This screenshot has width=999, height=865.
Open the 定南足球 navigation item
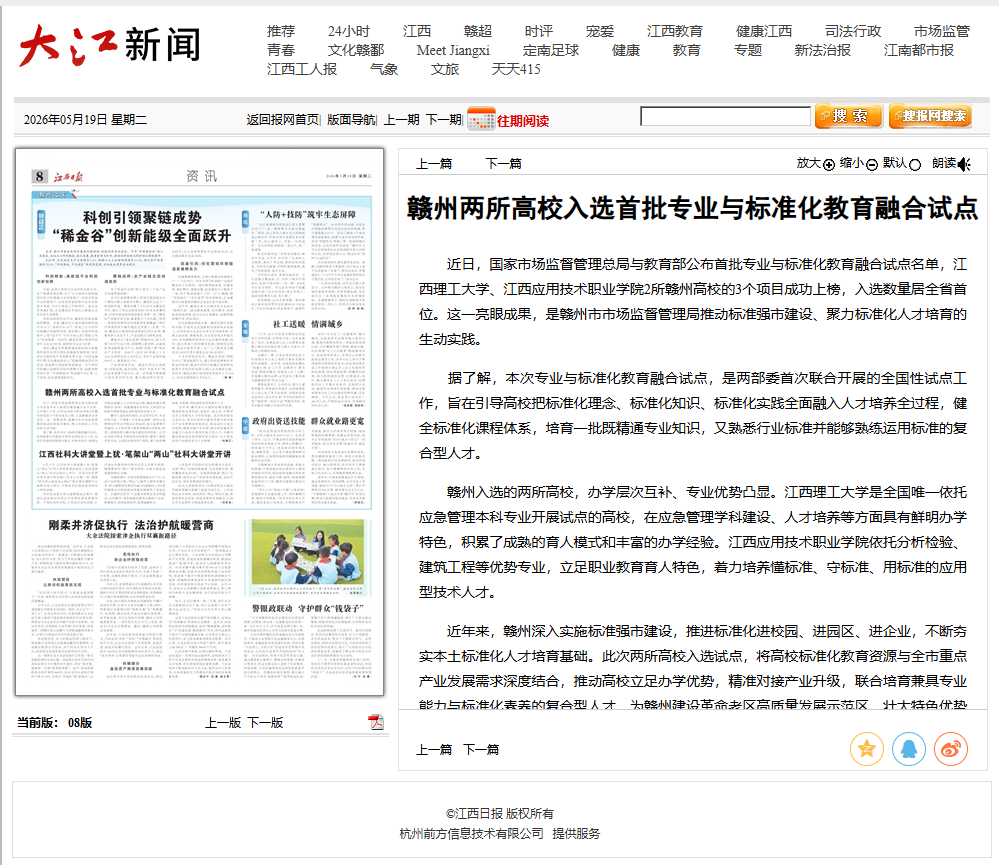551,50
